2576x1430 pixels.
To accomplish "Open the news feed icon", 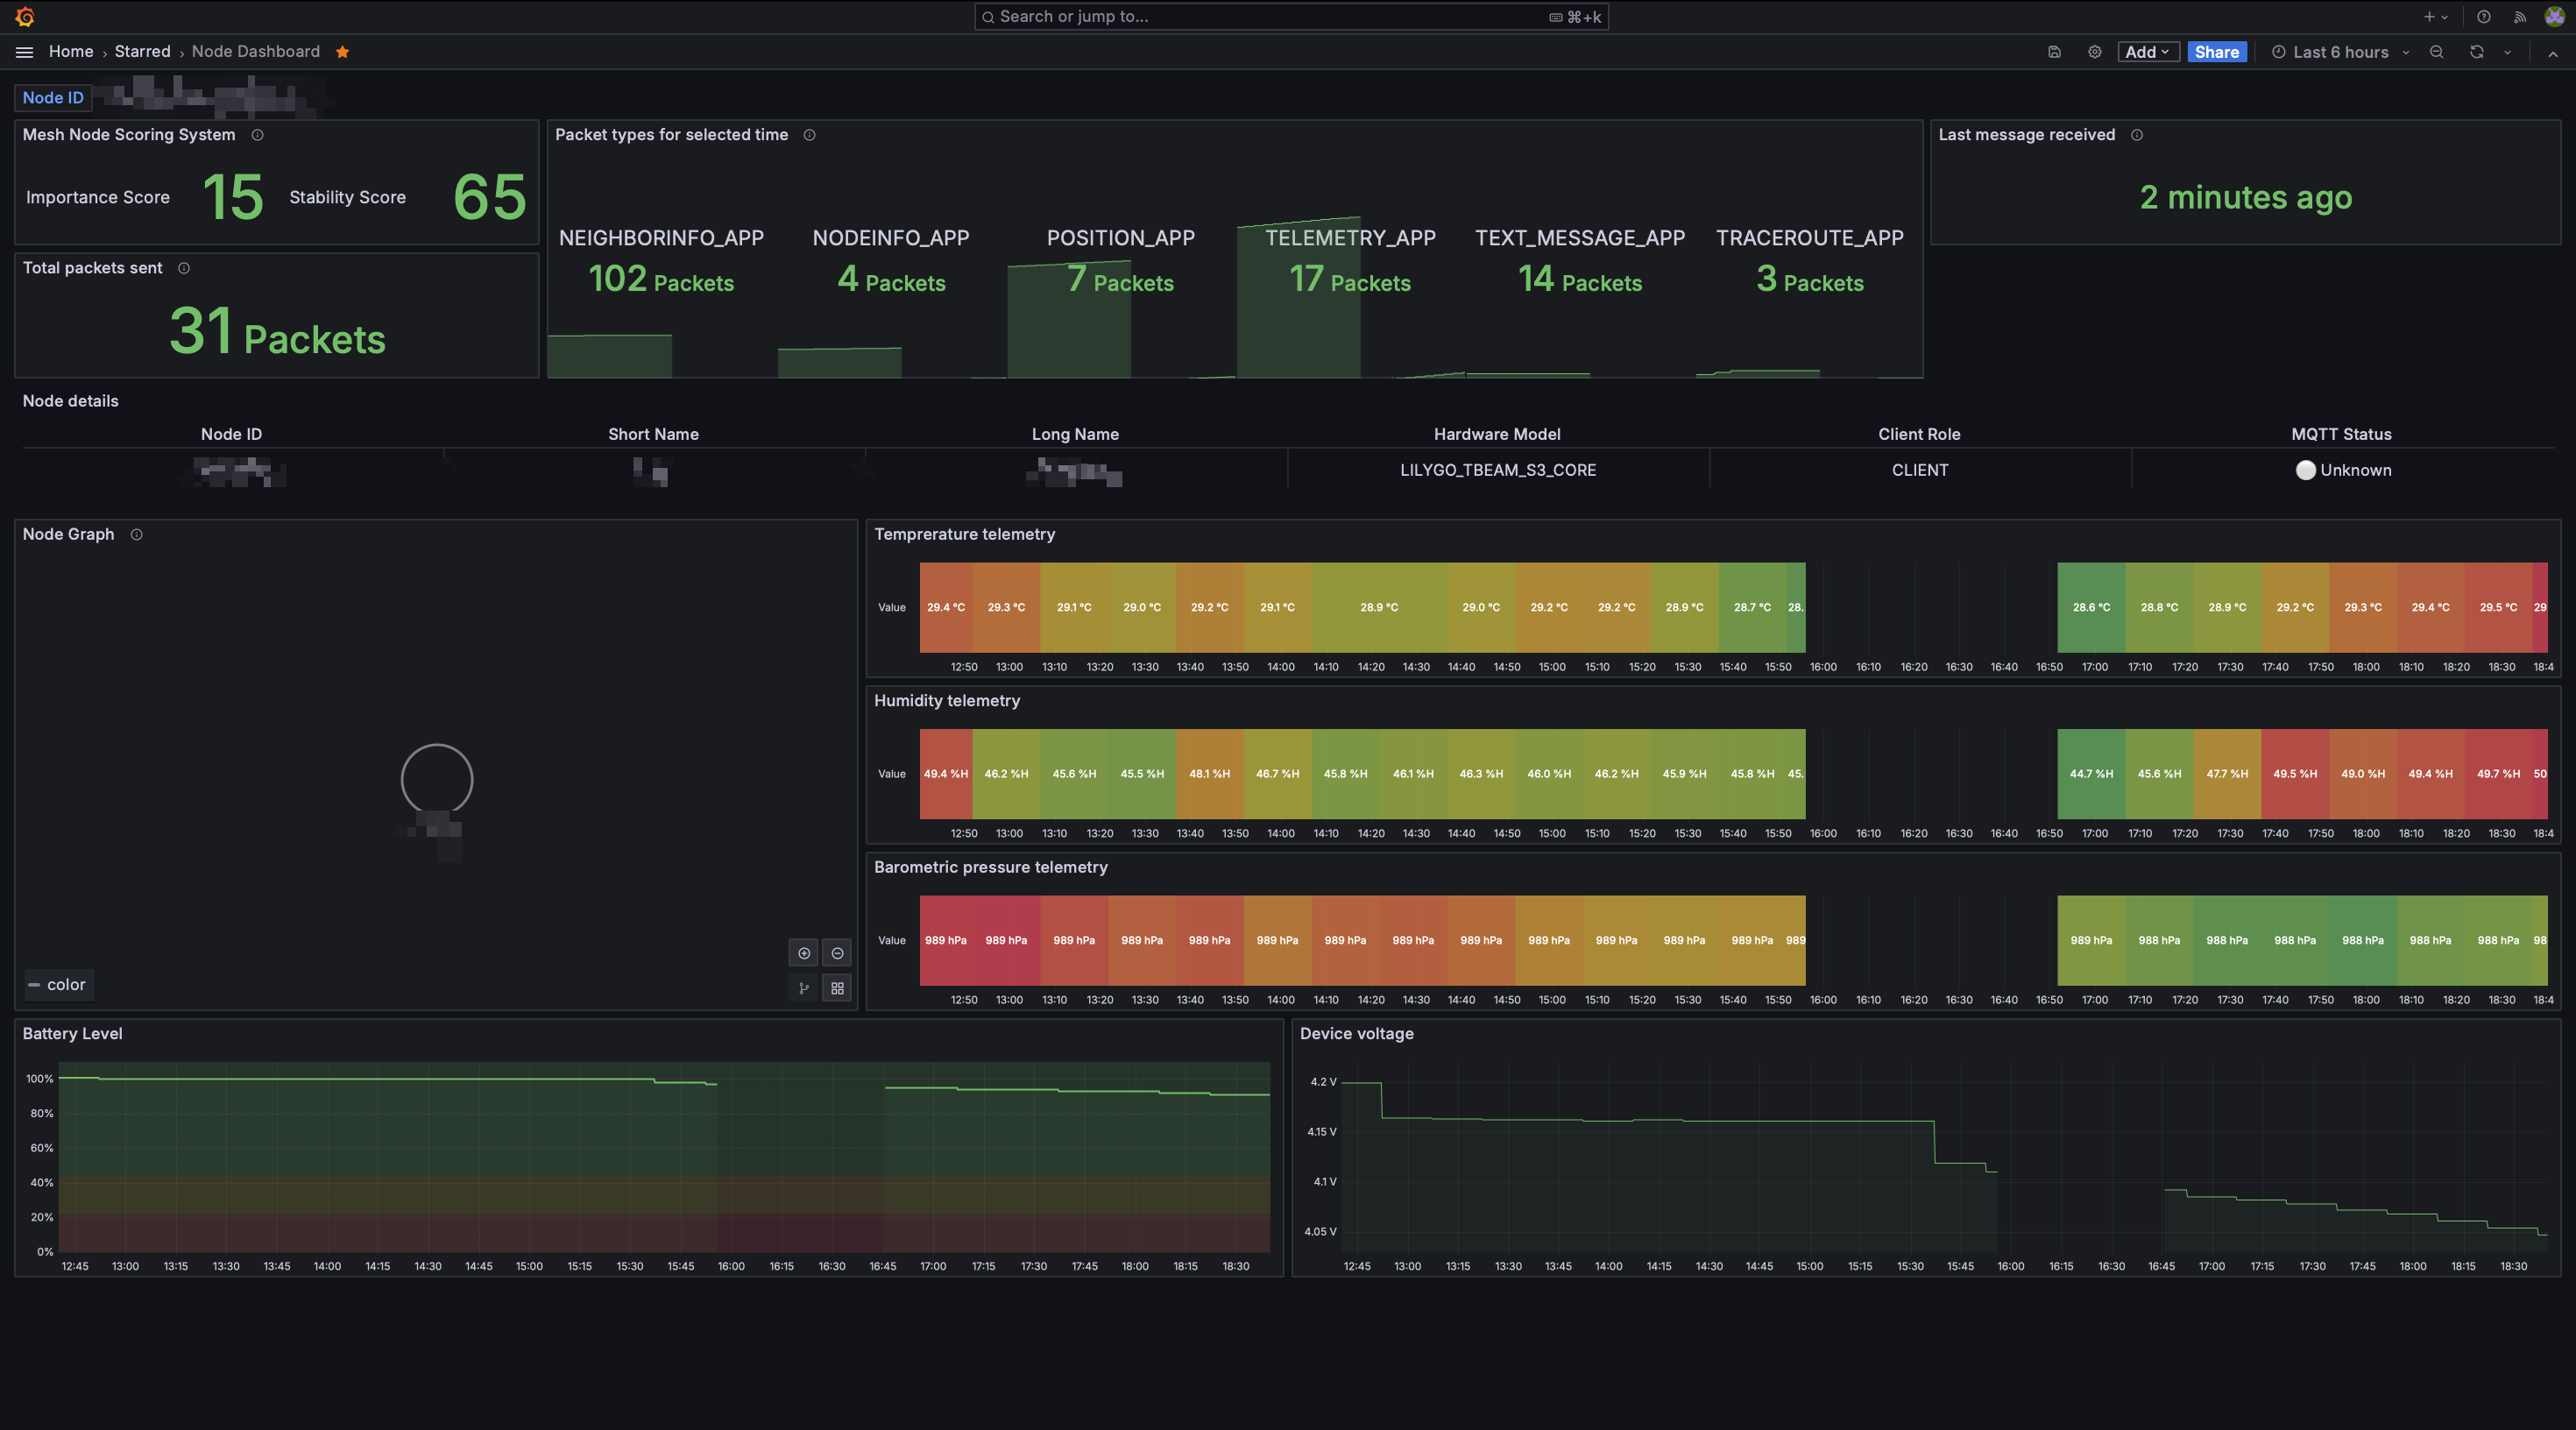I will (x=2519, y=17).
